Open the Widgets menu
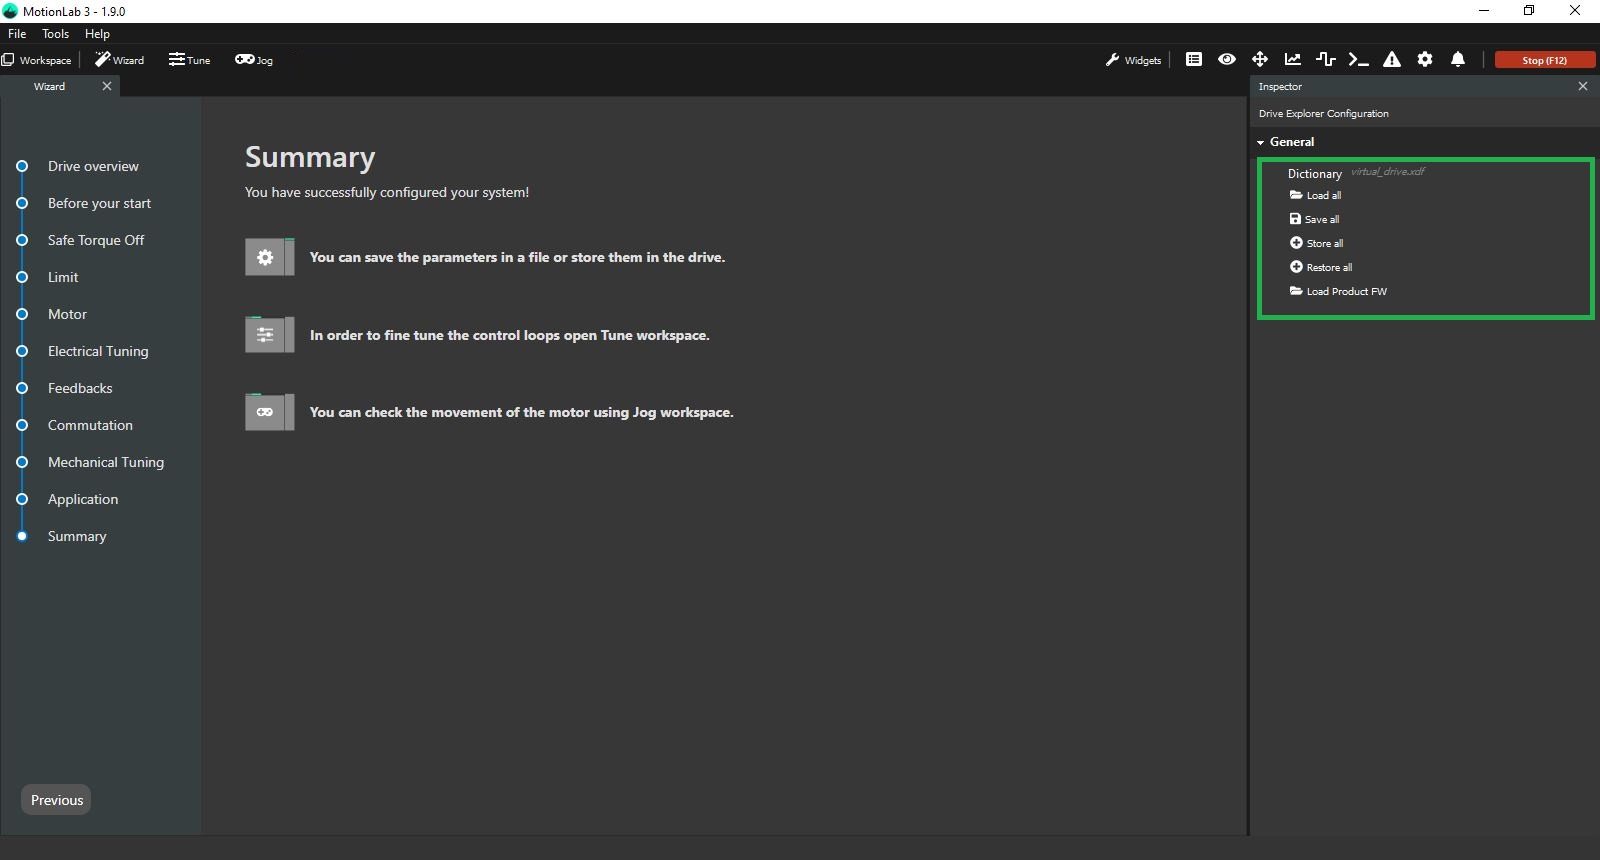 [1134, 60]
